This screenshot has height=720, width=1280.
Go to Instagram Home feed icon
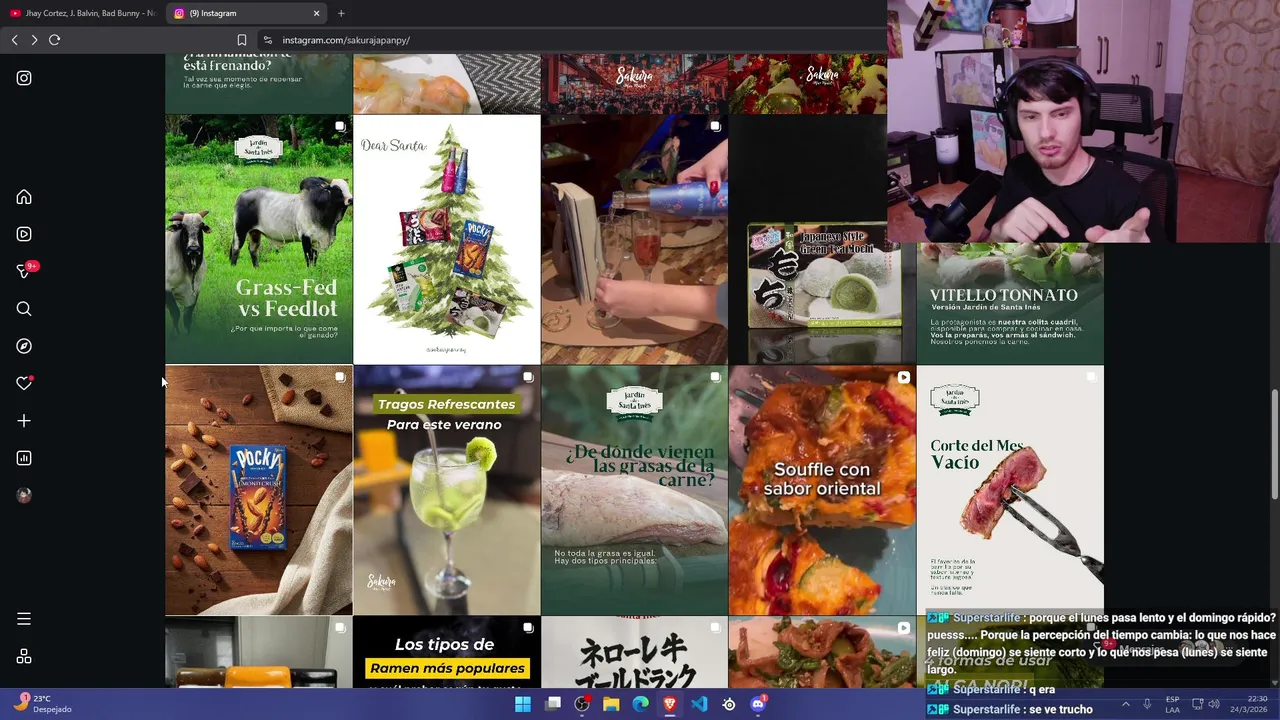(24, 197)
